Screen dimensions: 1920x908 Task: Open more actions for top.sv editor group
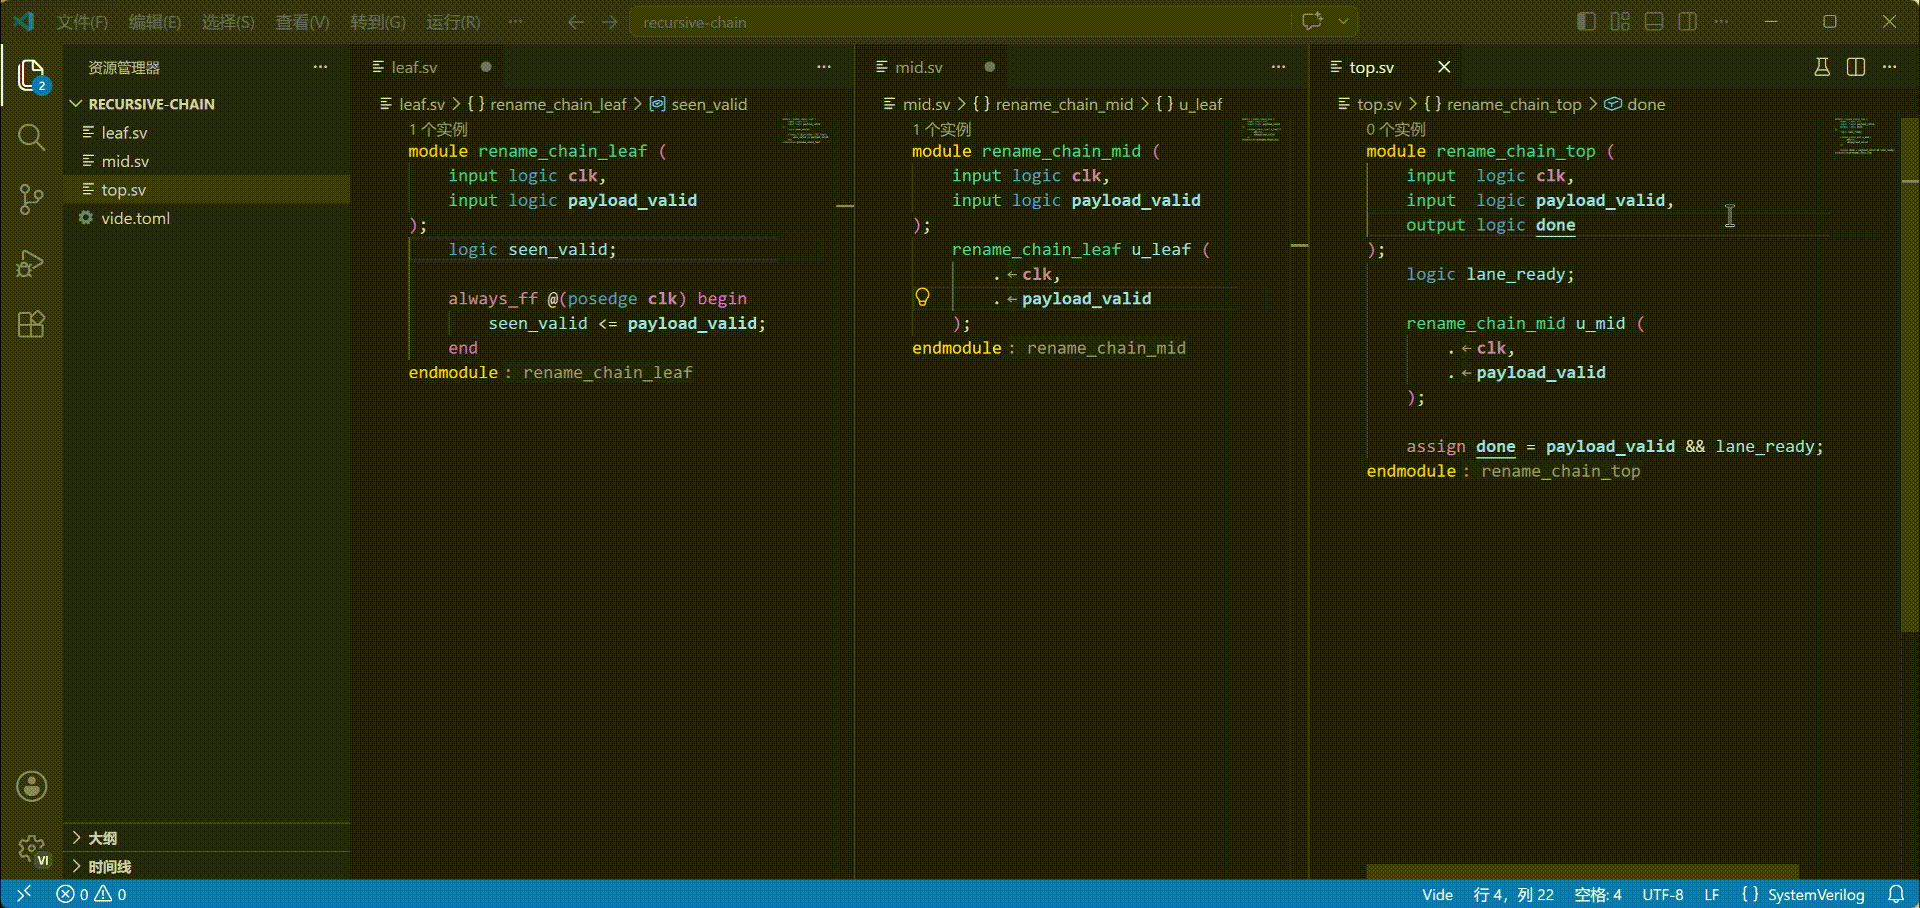(x=1889, y=67)
